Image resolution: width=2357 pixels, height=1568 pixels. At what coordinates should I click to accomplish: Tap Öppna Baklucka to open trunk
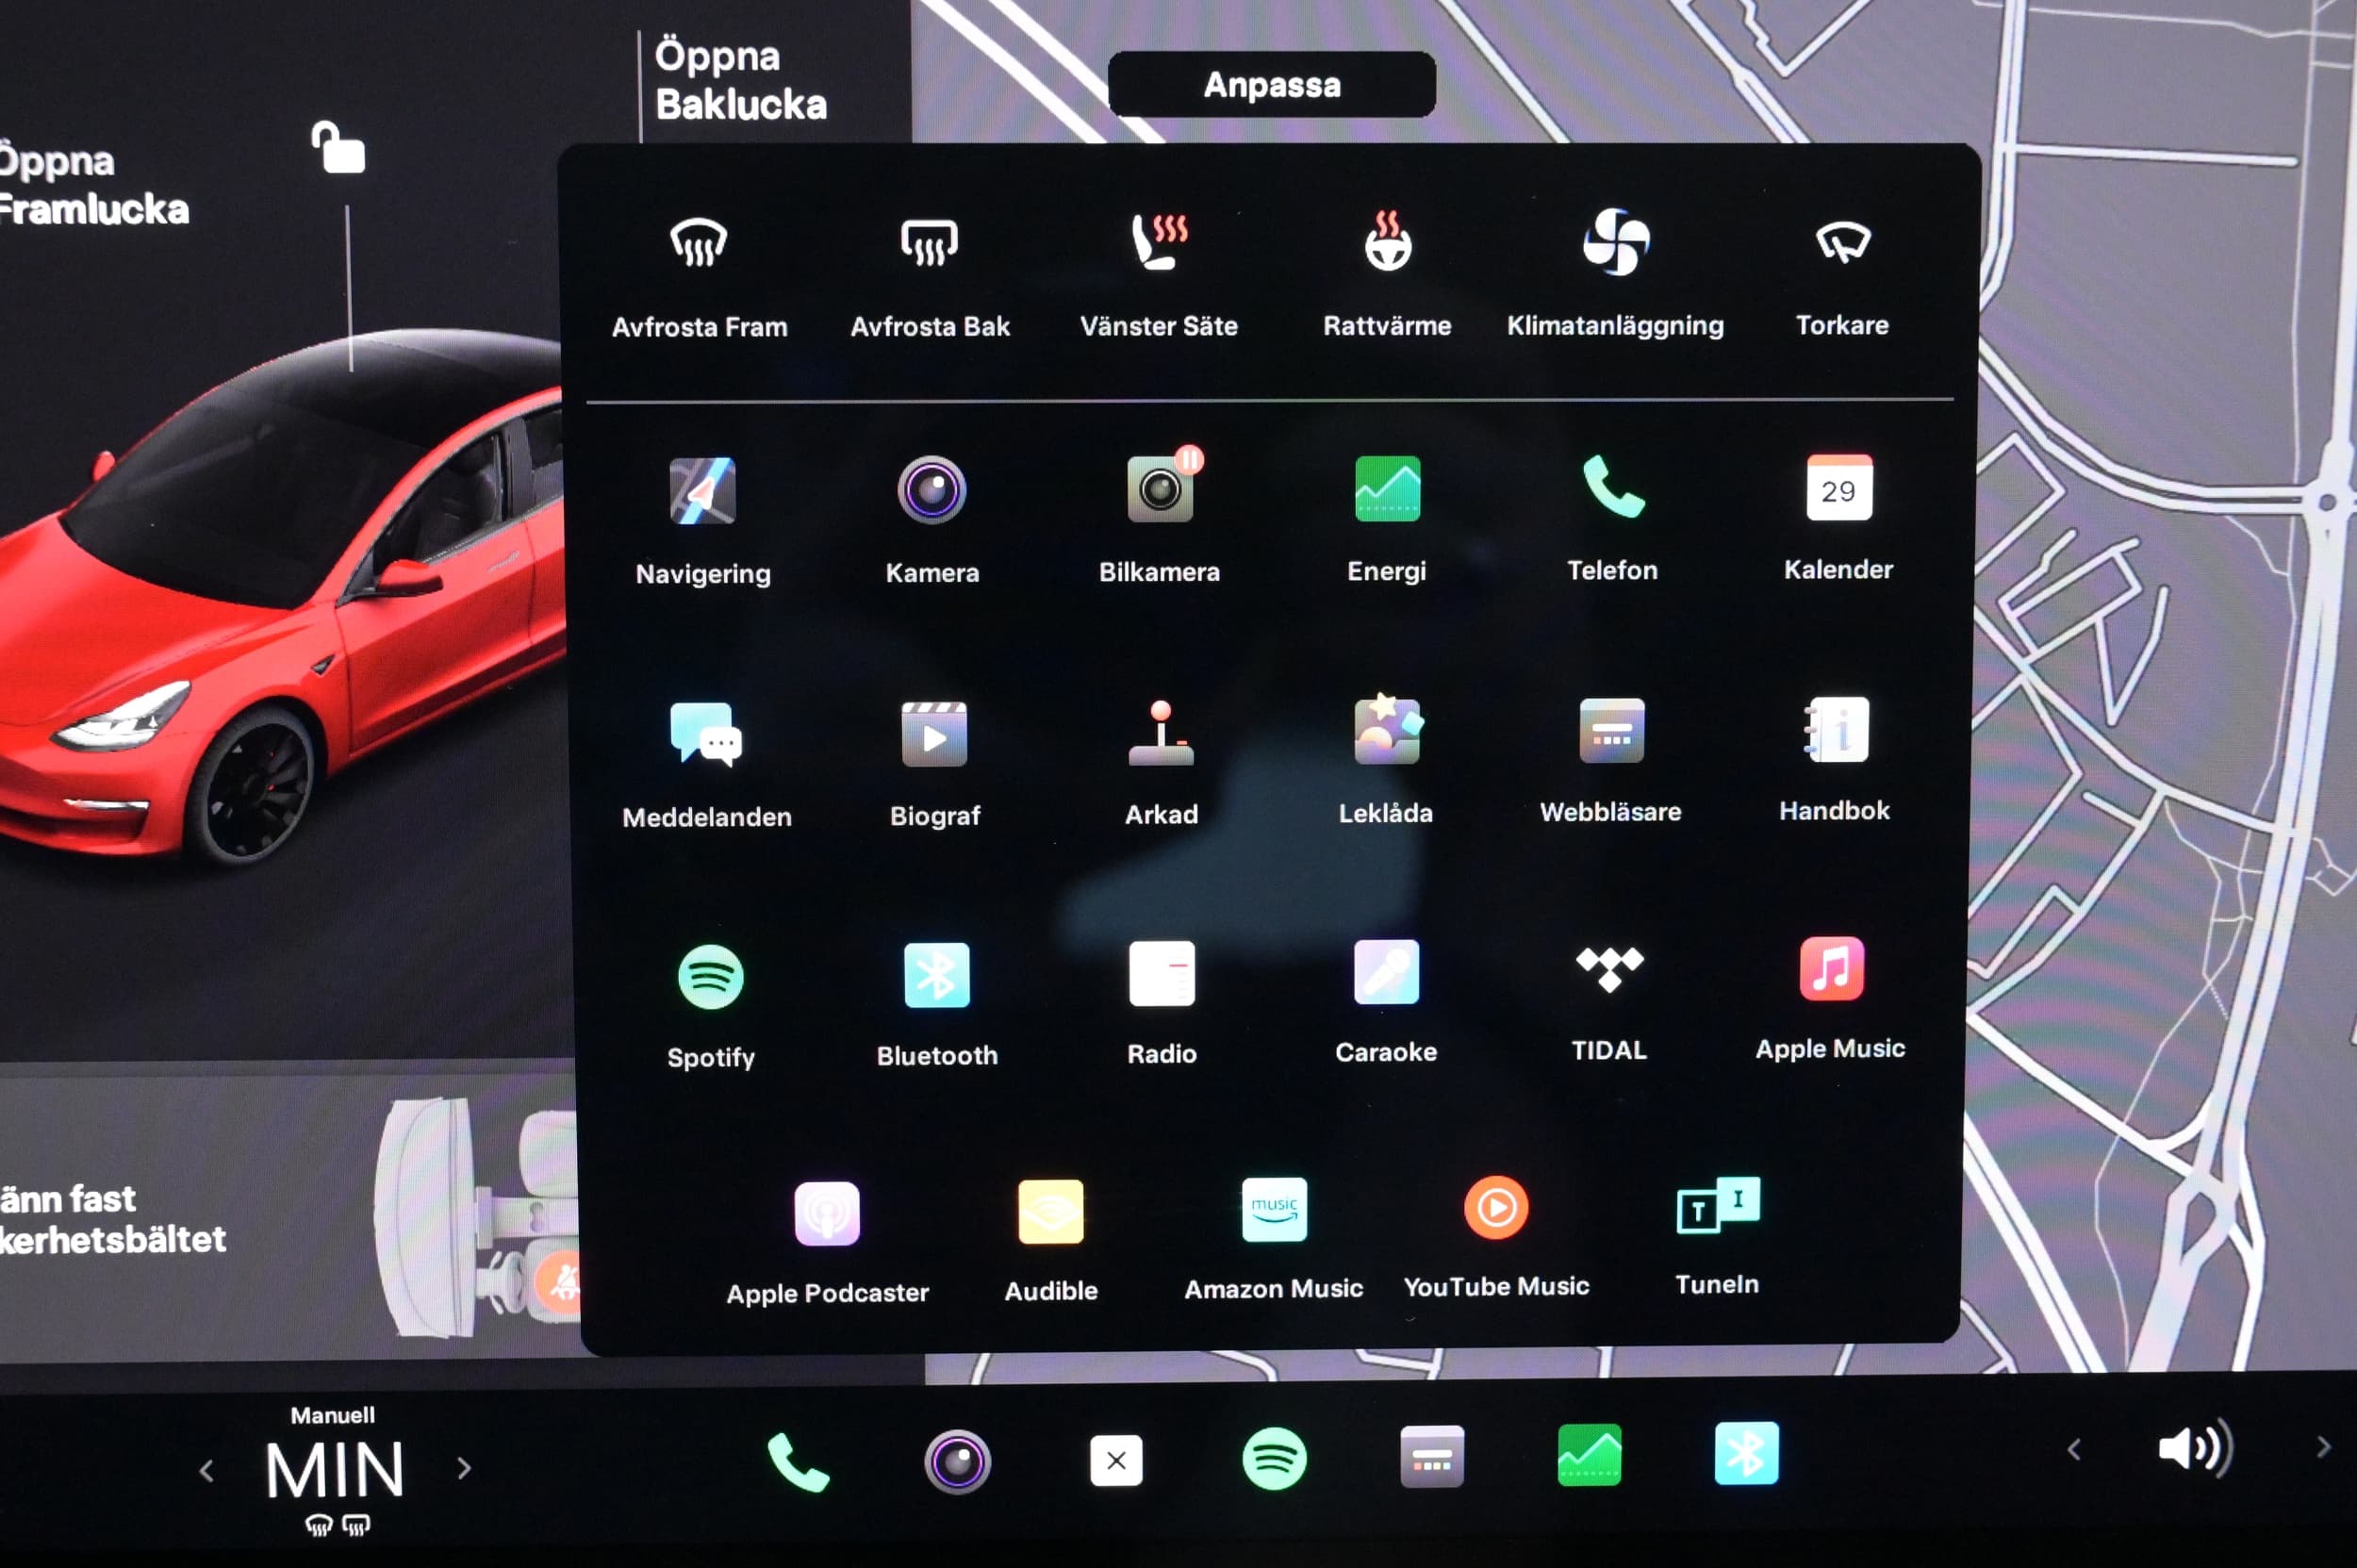pos(741,80)
